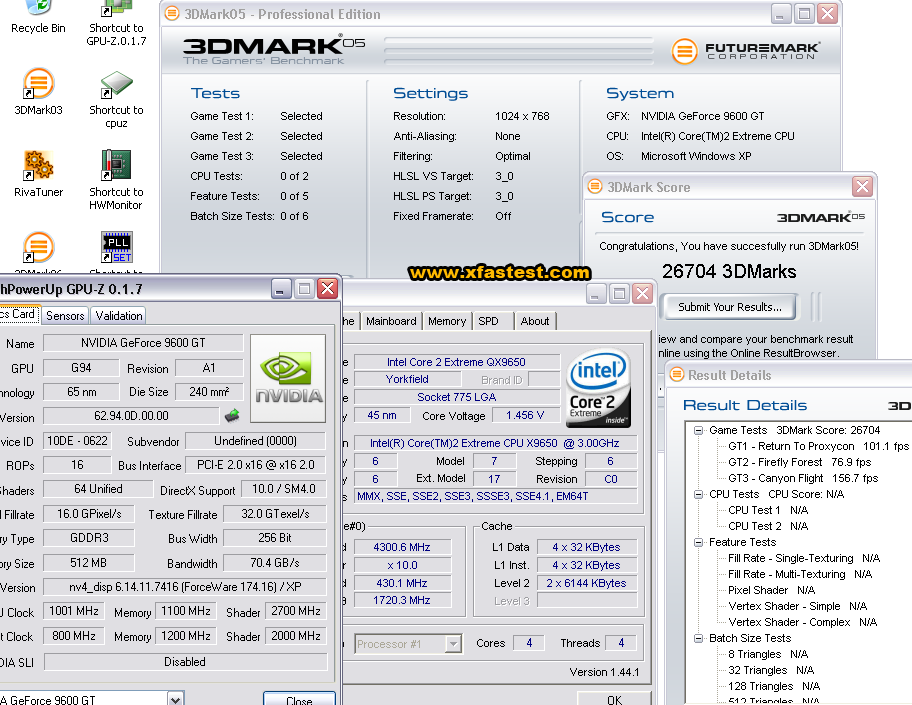Click the Futuremark logo in the 3DMark05 header
912x705 pixels.
pos(746,51)
